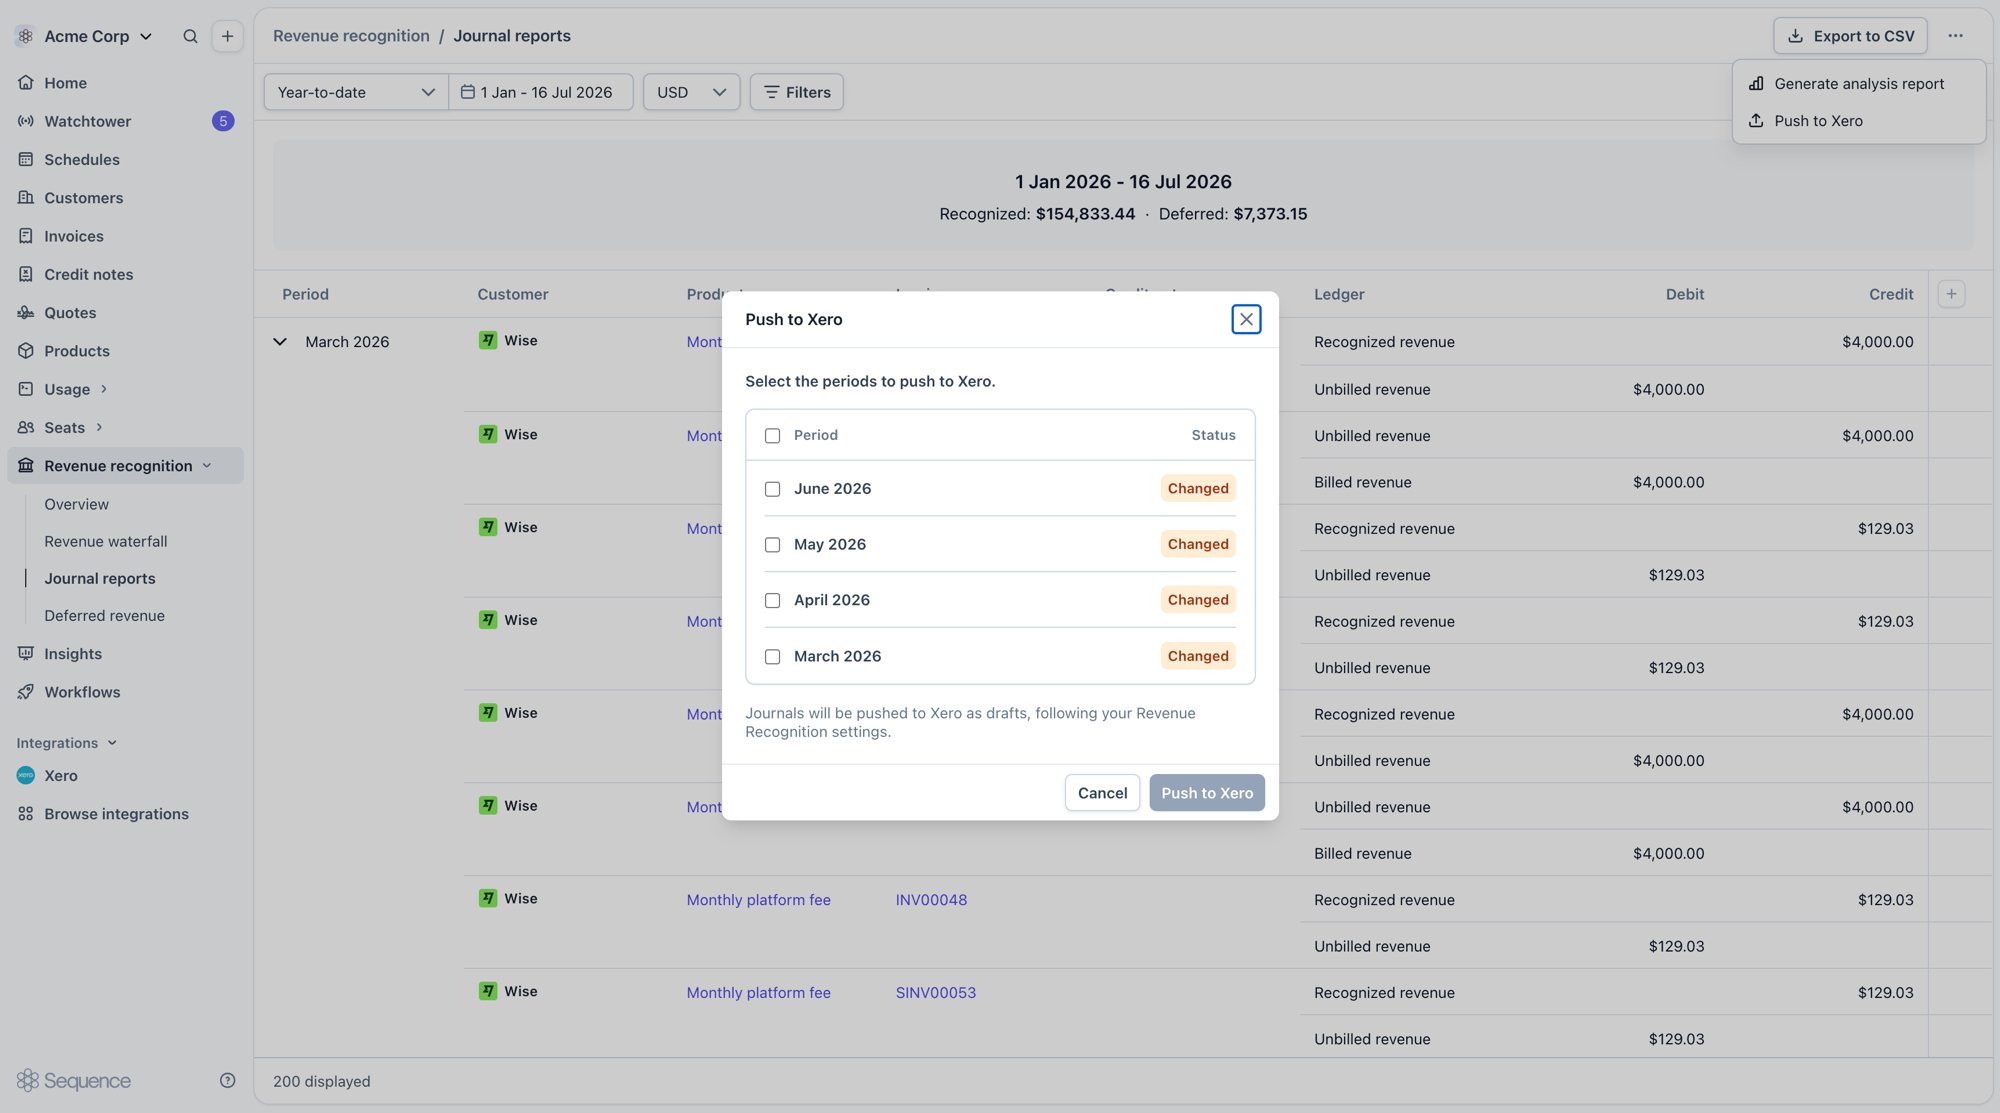
Task: Click the Credit notes icon
Action: click(26, 274)
